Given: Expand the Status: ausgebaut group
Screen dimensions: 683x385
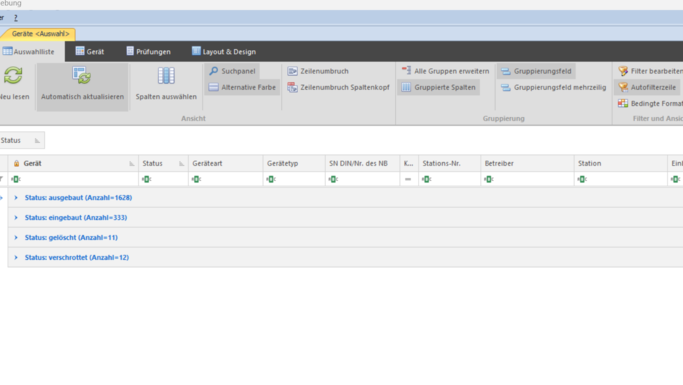Looking at the screenshot, I should click(x=16, y=198).
